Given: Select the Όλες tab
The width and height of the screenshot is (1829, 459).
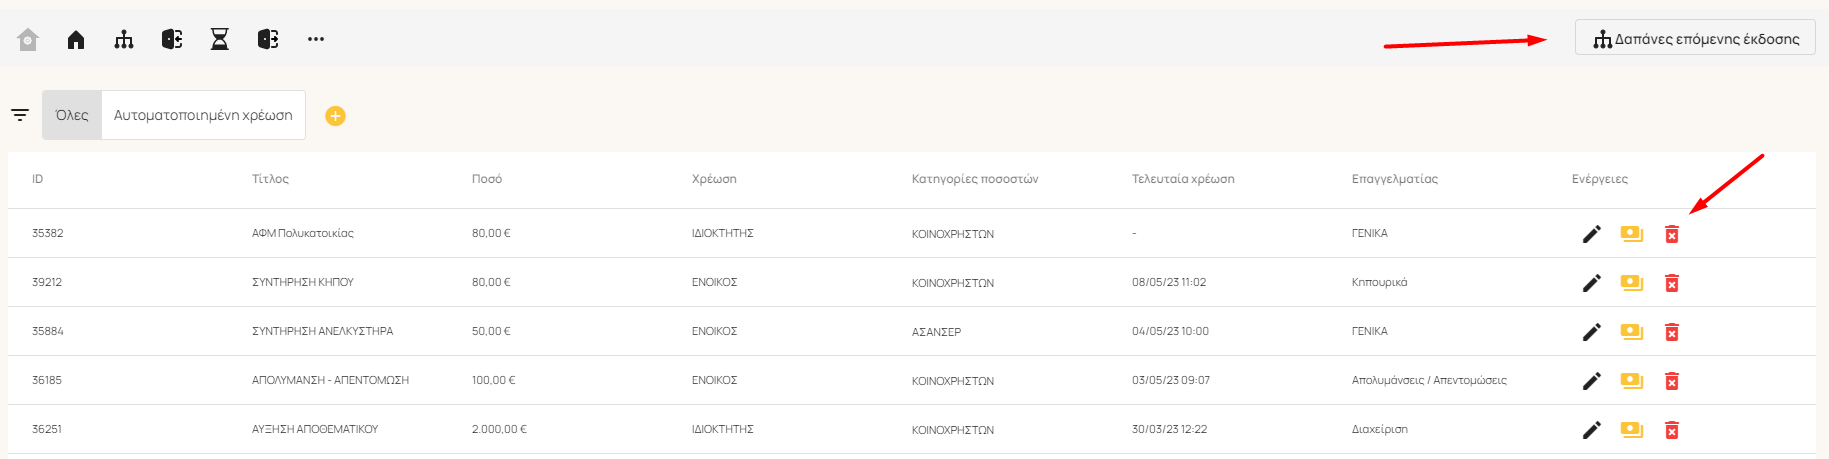Looking at the screenshot, I should [x=72, y=115].
